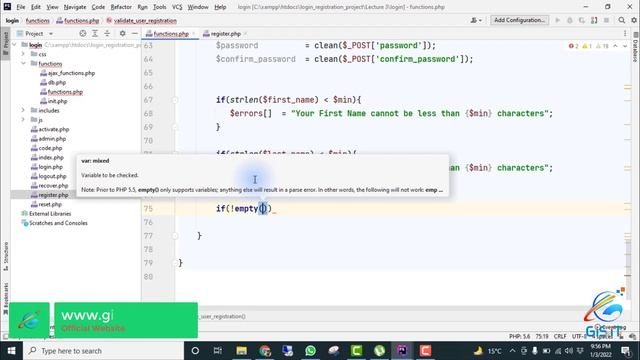640x360 pixels.
Task: Open the user account dropdown in toolbar
Action: 476,20
